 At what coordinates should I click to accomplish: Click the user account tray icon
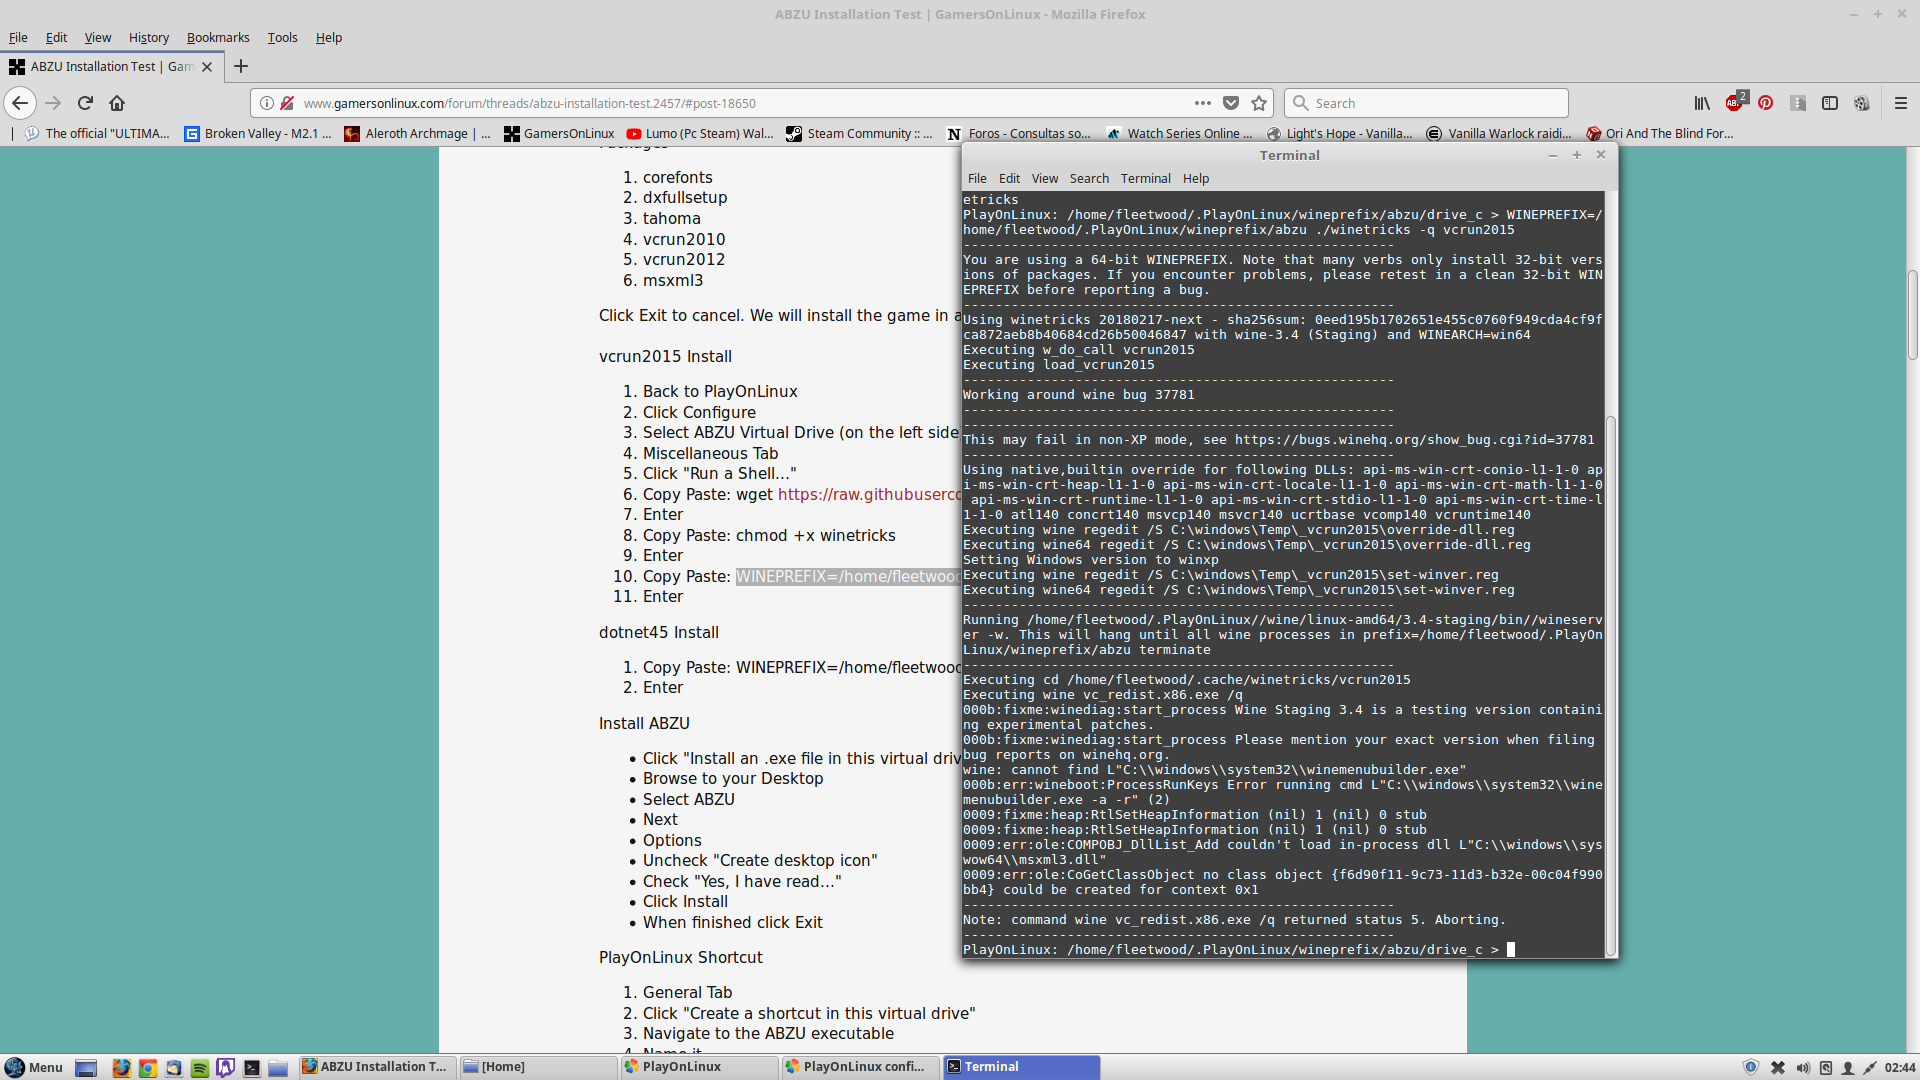tap(1848, 1067)
